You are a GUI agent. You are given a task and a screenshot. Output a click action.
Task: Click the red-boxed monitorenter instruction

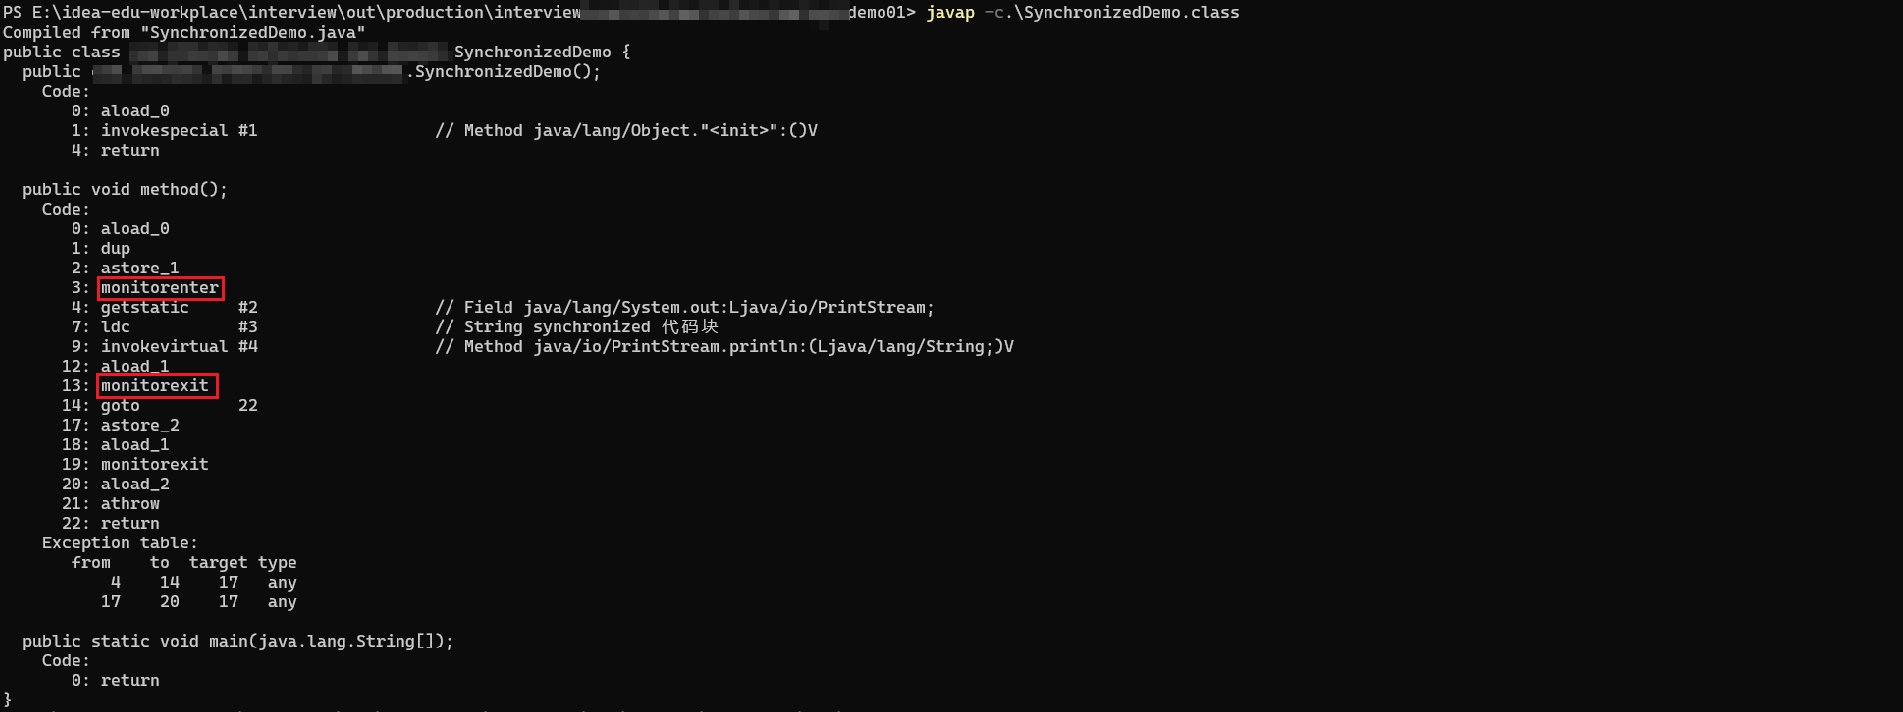160,288
